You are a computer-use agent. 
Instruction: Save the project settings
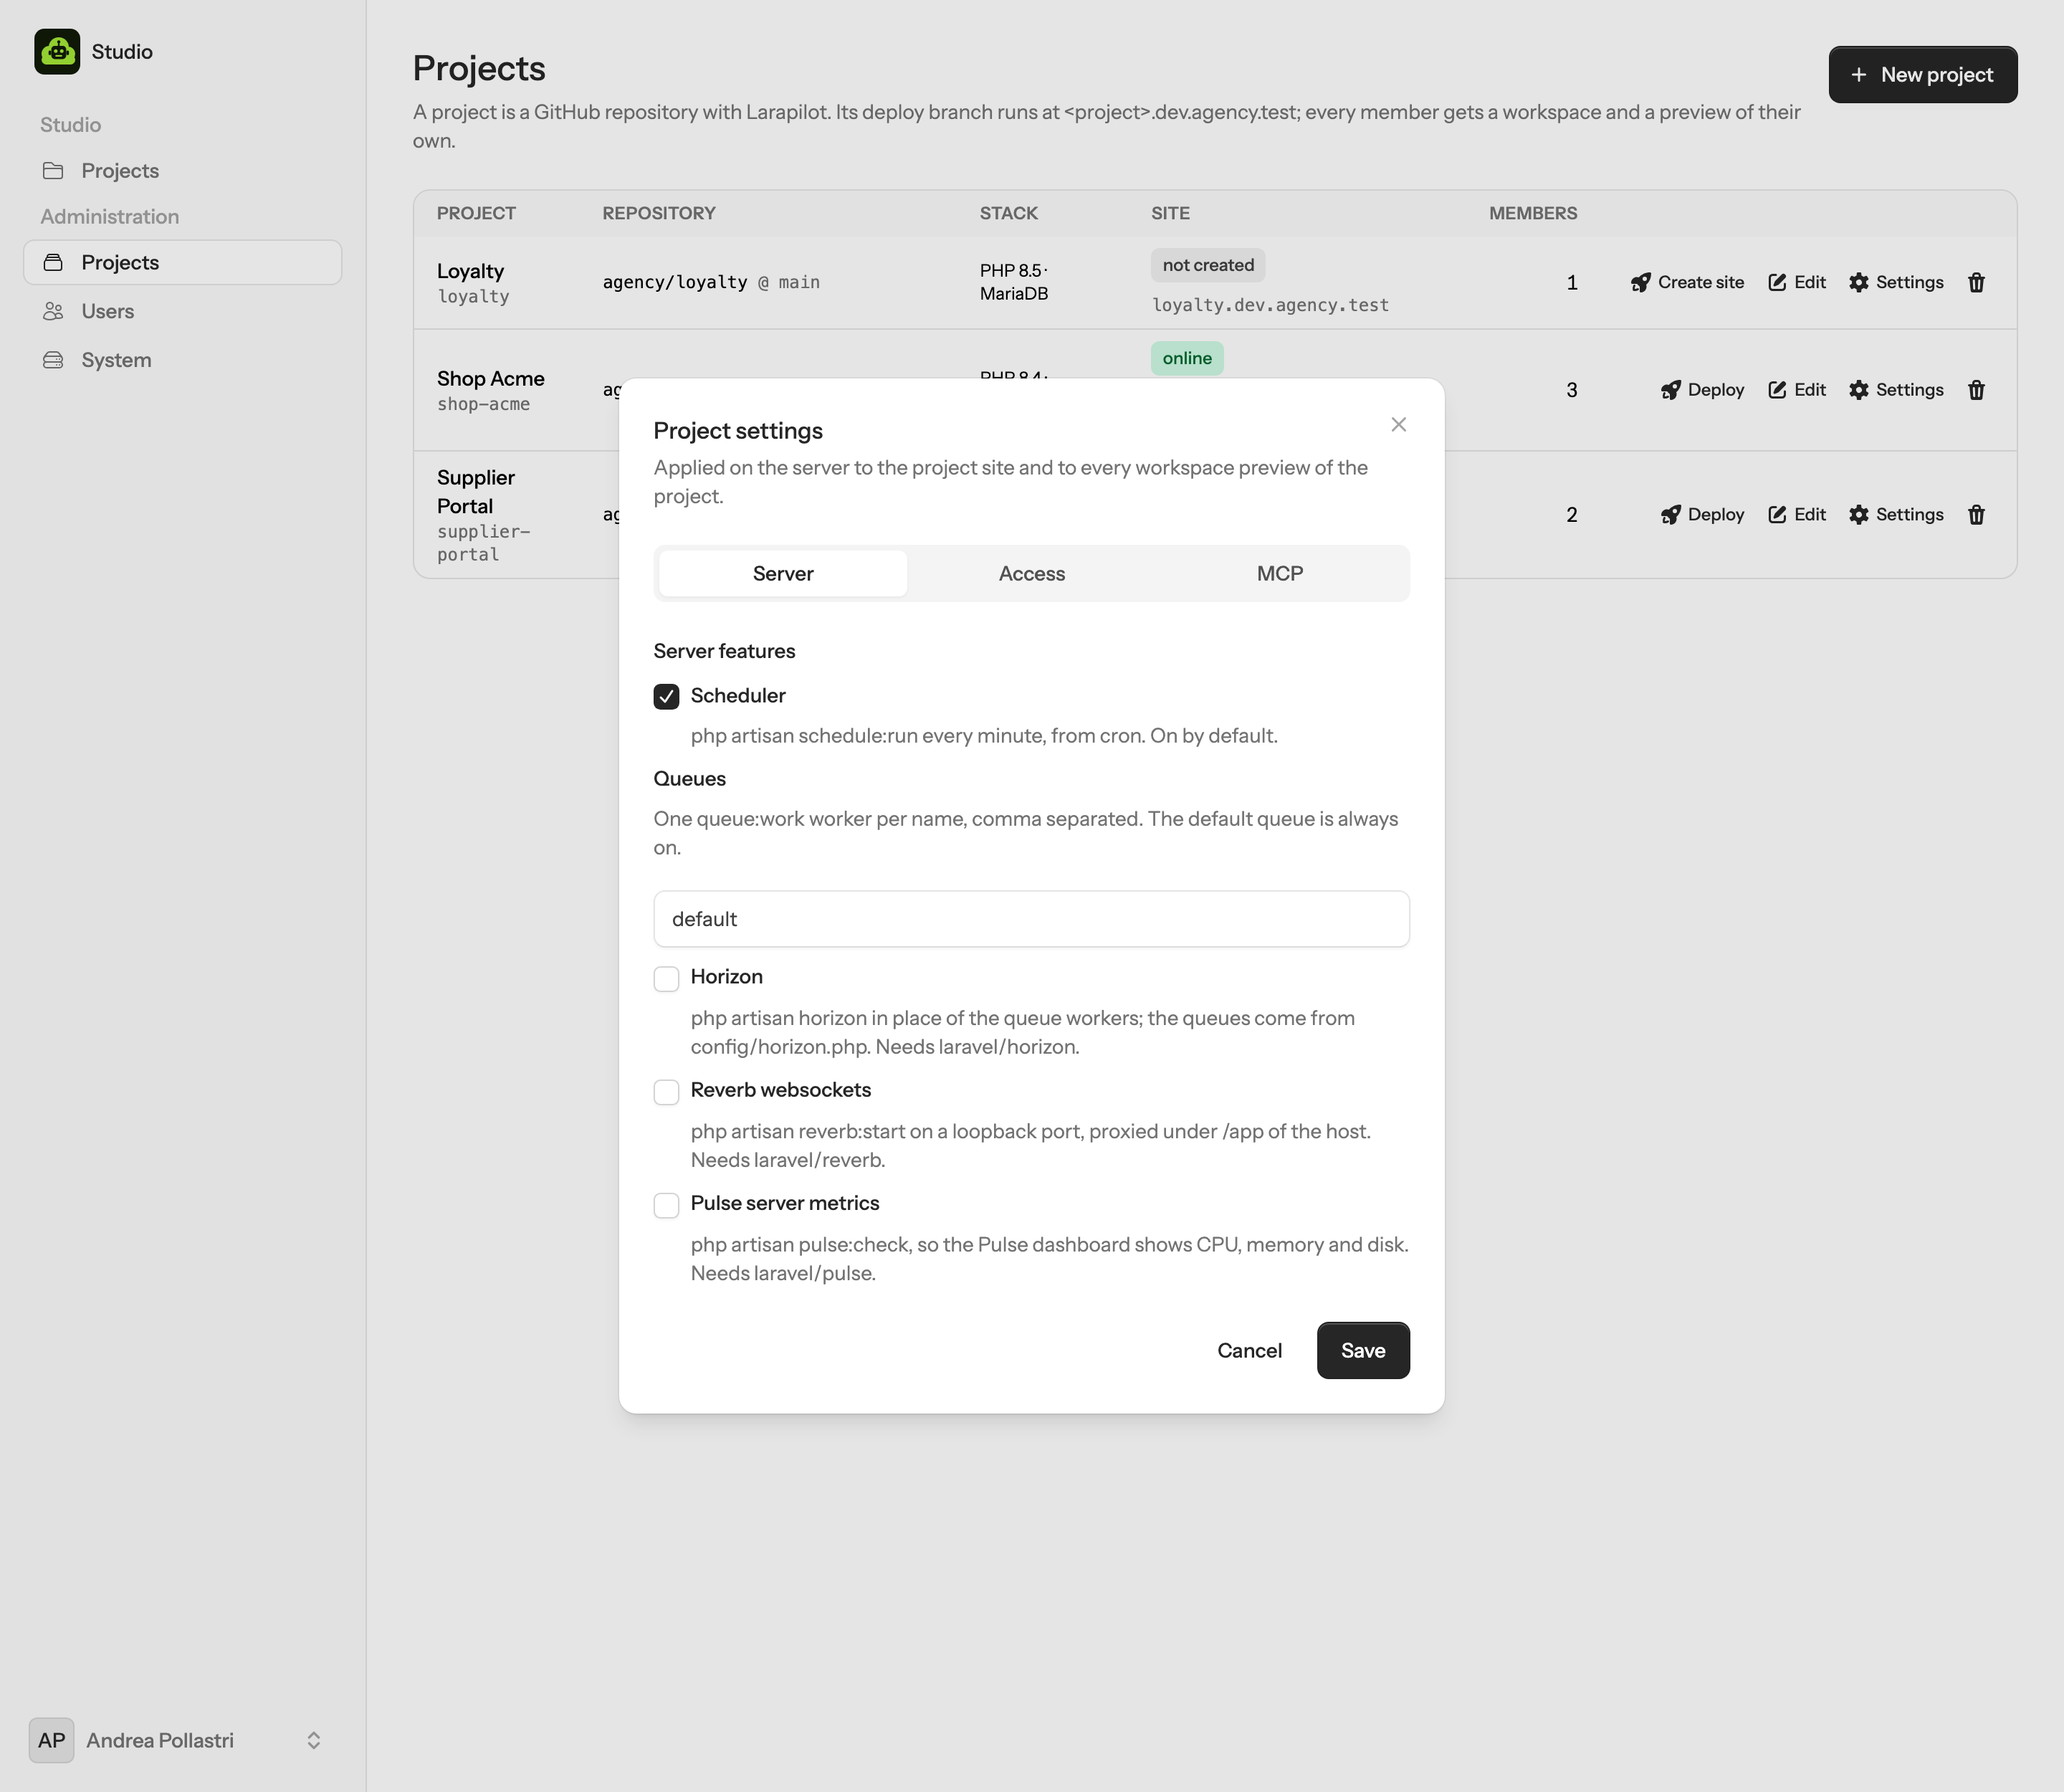pyautogui.click(x=1363, y=1351)
